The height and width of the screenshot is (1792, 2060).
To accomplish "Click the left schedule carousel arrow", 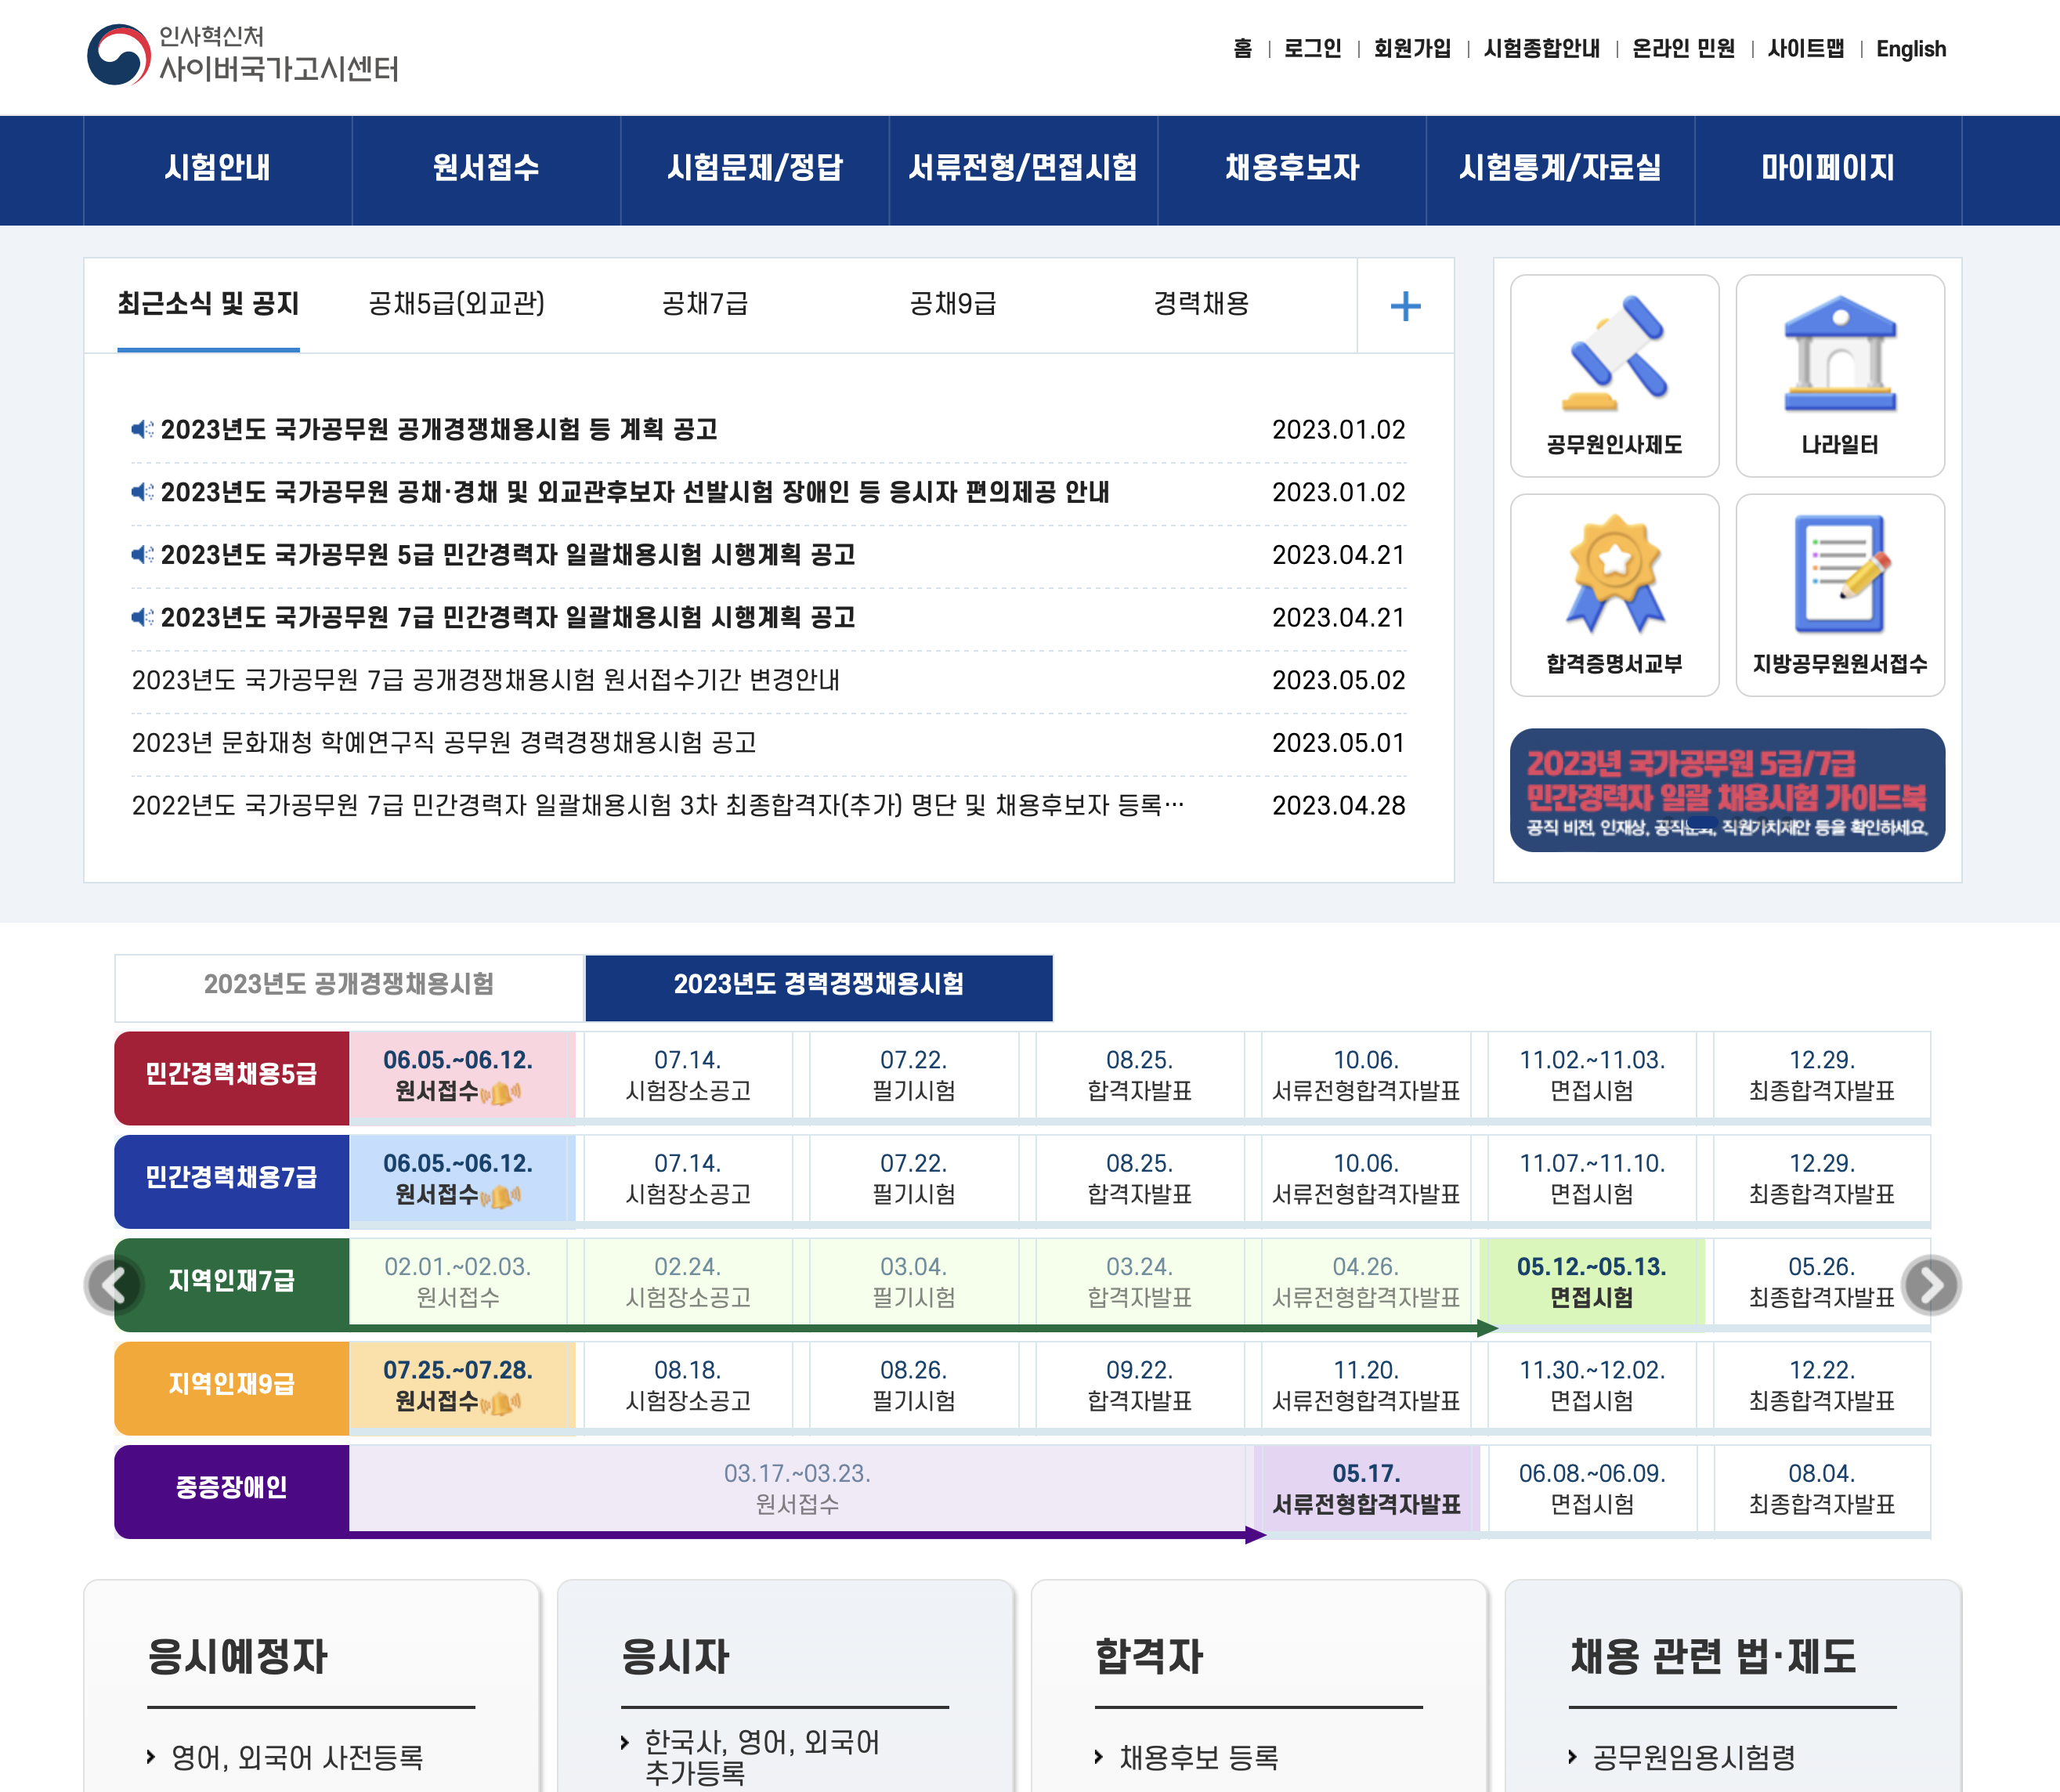I will click(x=117, y=1284).
